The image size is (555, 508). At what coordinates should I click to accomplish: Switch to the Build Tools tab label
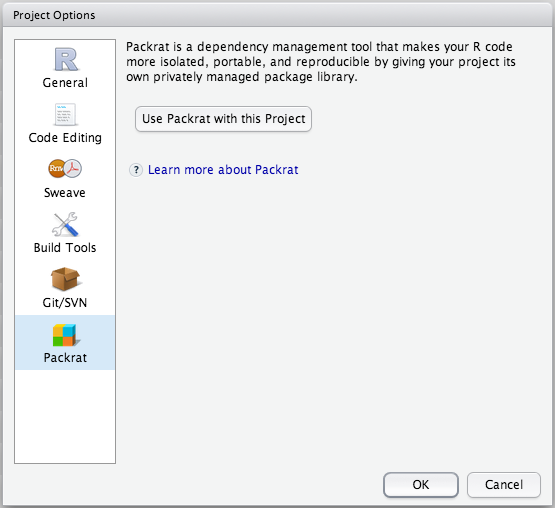coord(65,248)
